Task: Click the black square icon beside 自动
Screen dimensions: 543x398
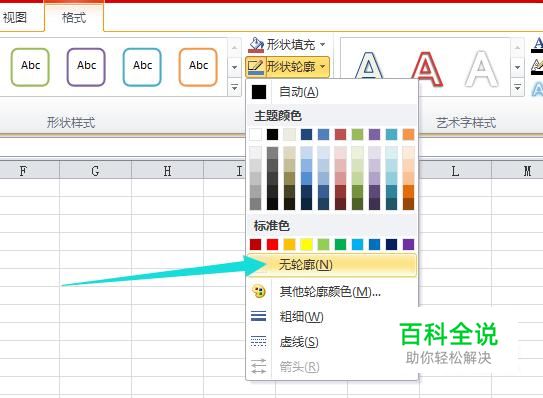Action: click(x=259, y=92)
